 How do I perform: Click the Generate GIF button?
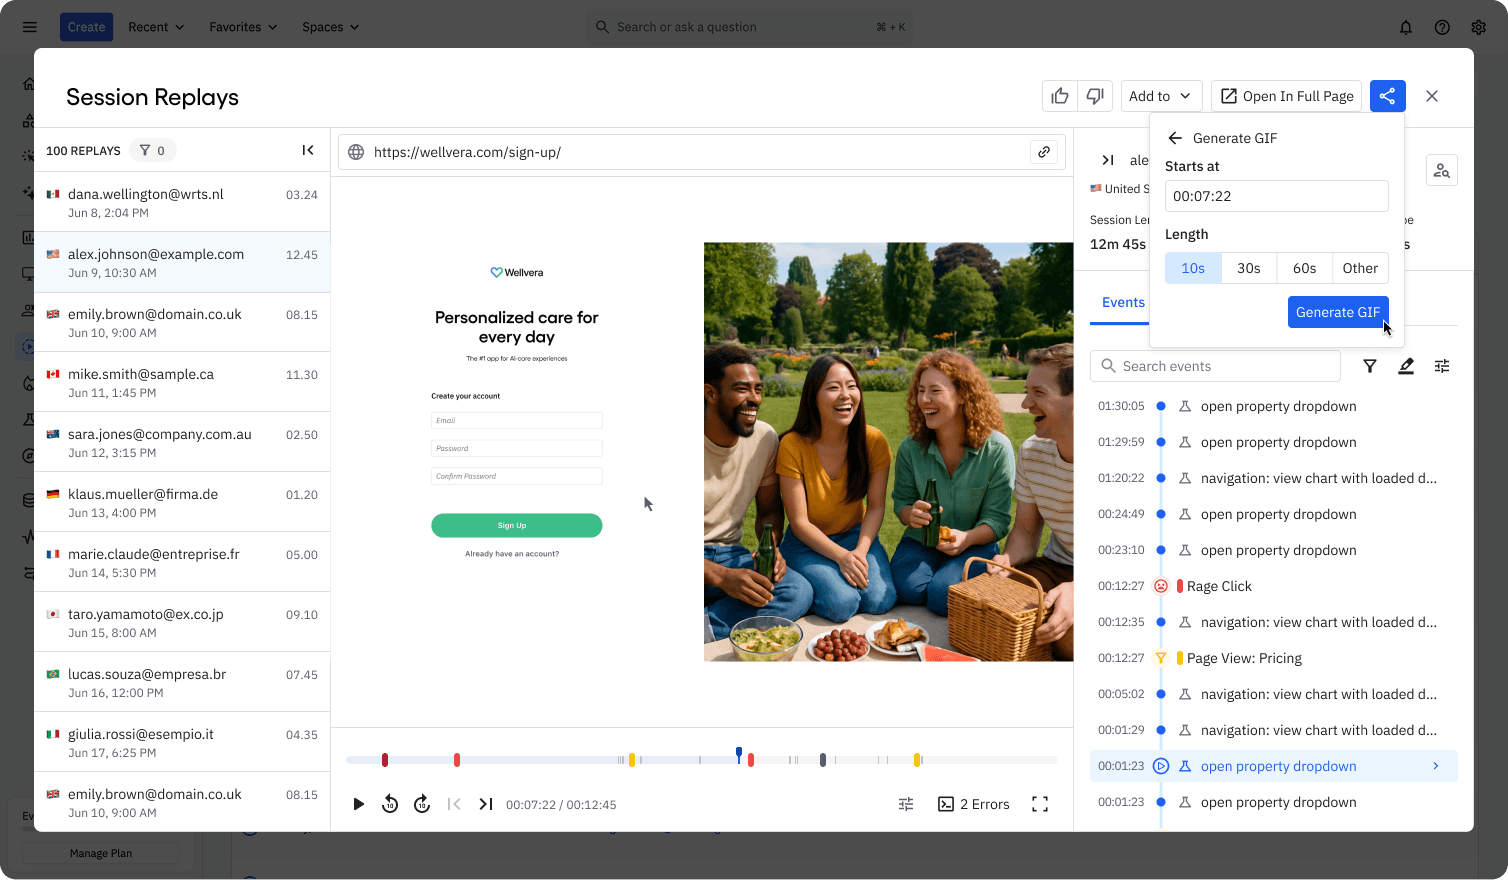tap(1338, 311)
